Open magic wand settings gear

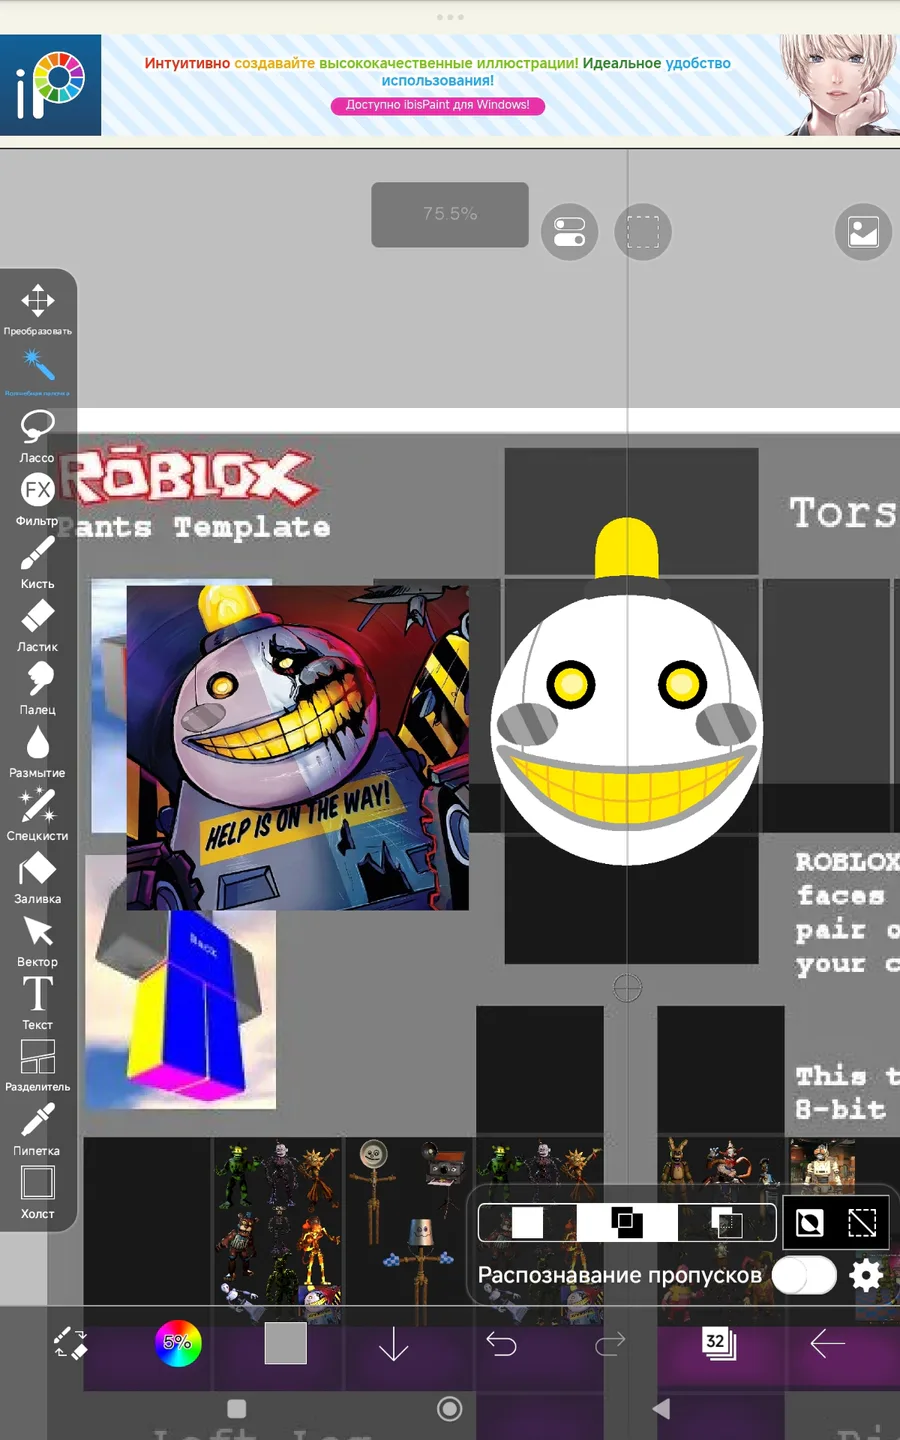tap(866, 1275)
